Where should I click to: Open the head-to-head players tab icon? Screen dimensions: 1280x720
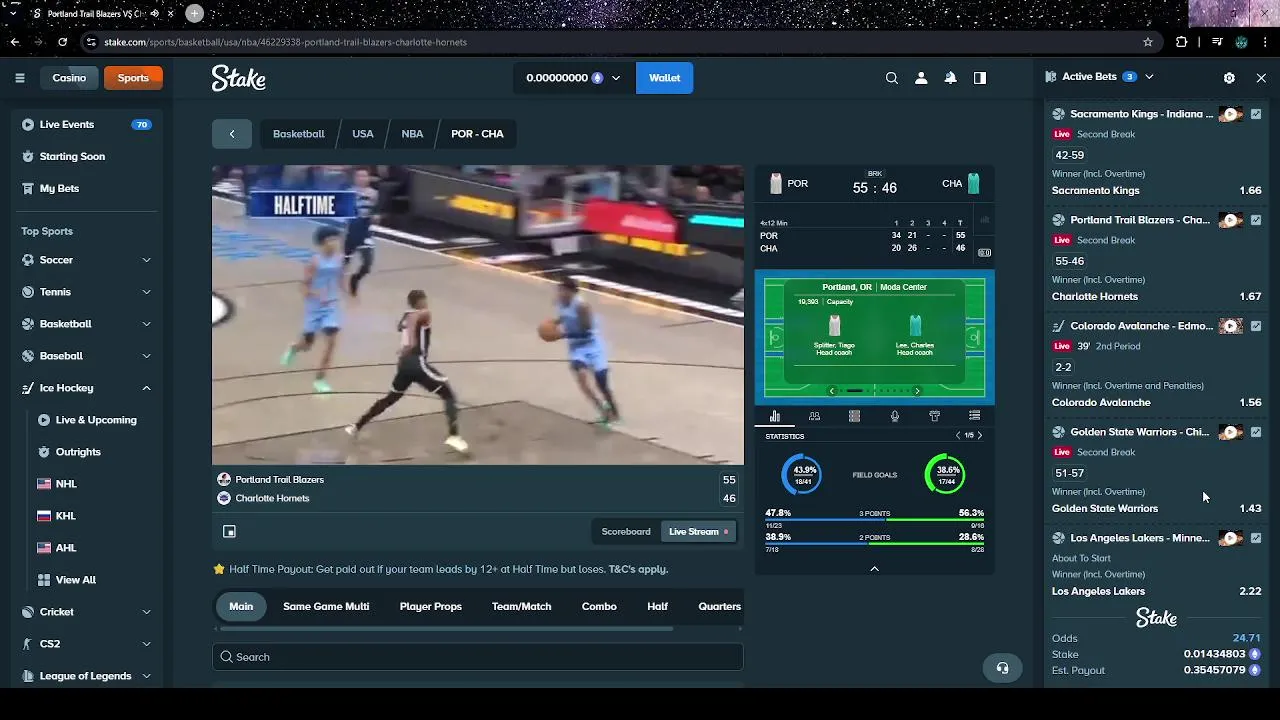coord(814,416)
